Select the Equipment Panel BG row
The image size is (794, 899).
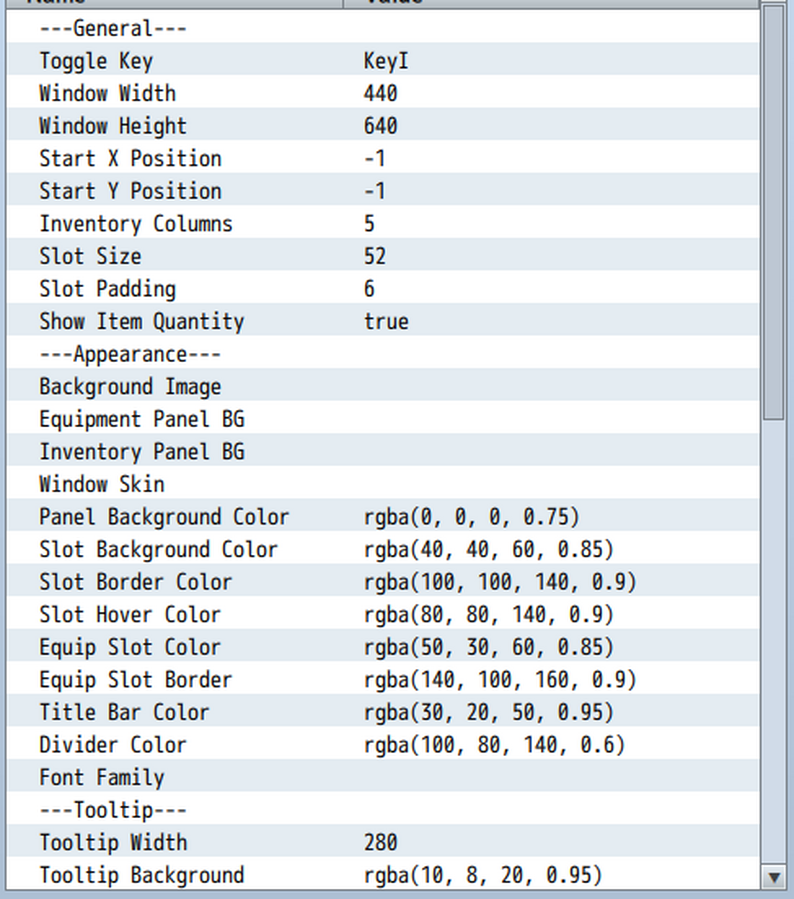pos(383,419)
